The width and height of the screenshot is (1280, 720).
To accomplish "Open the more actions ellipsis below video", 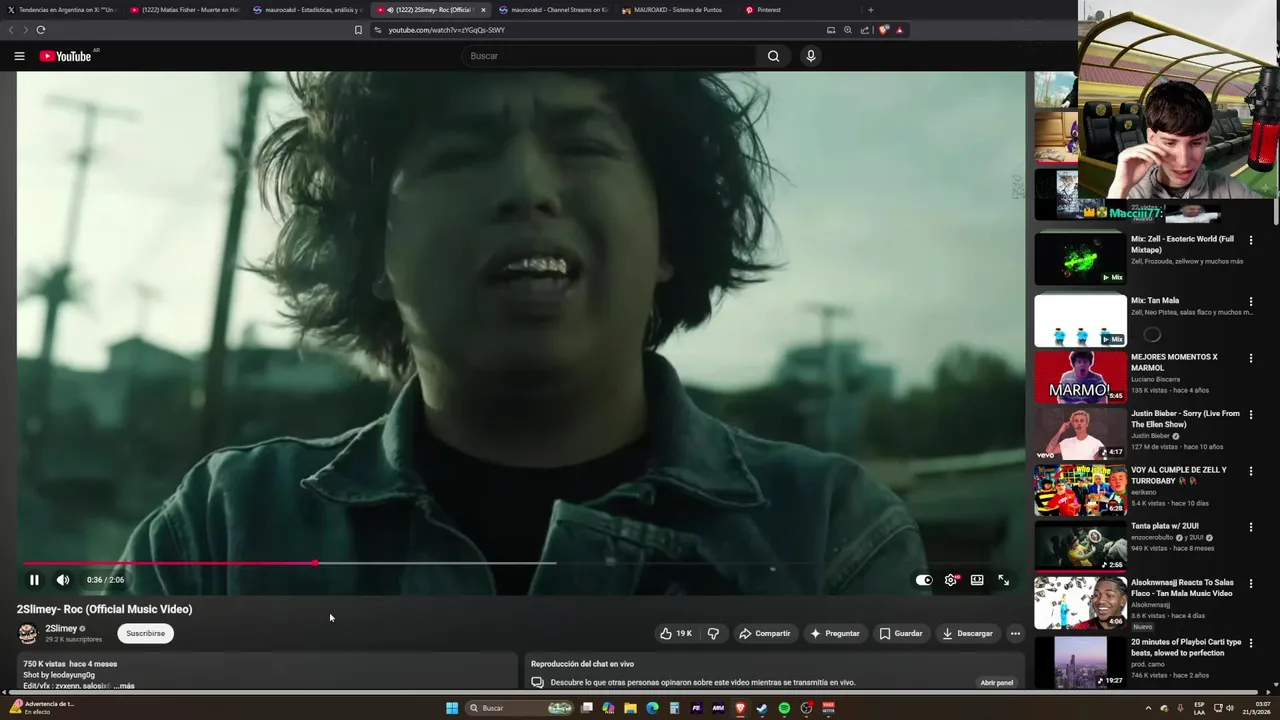I will (1015, 633).
